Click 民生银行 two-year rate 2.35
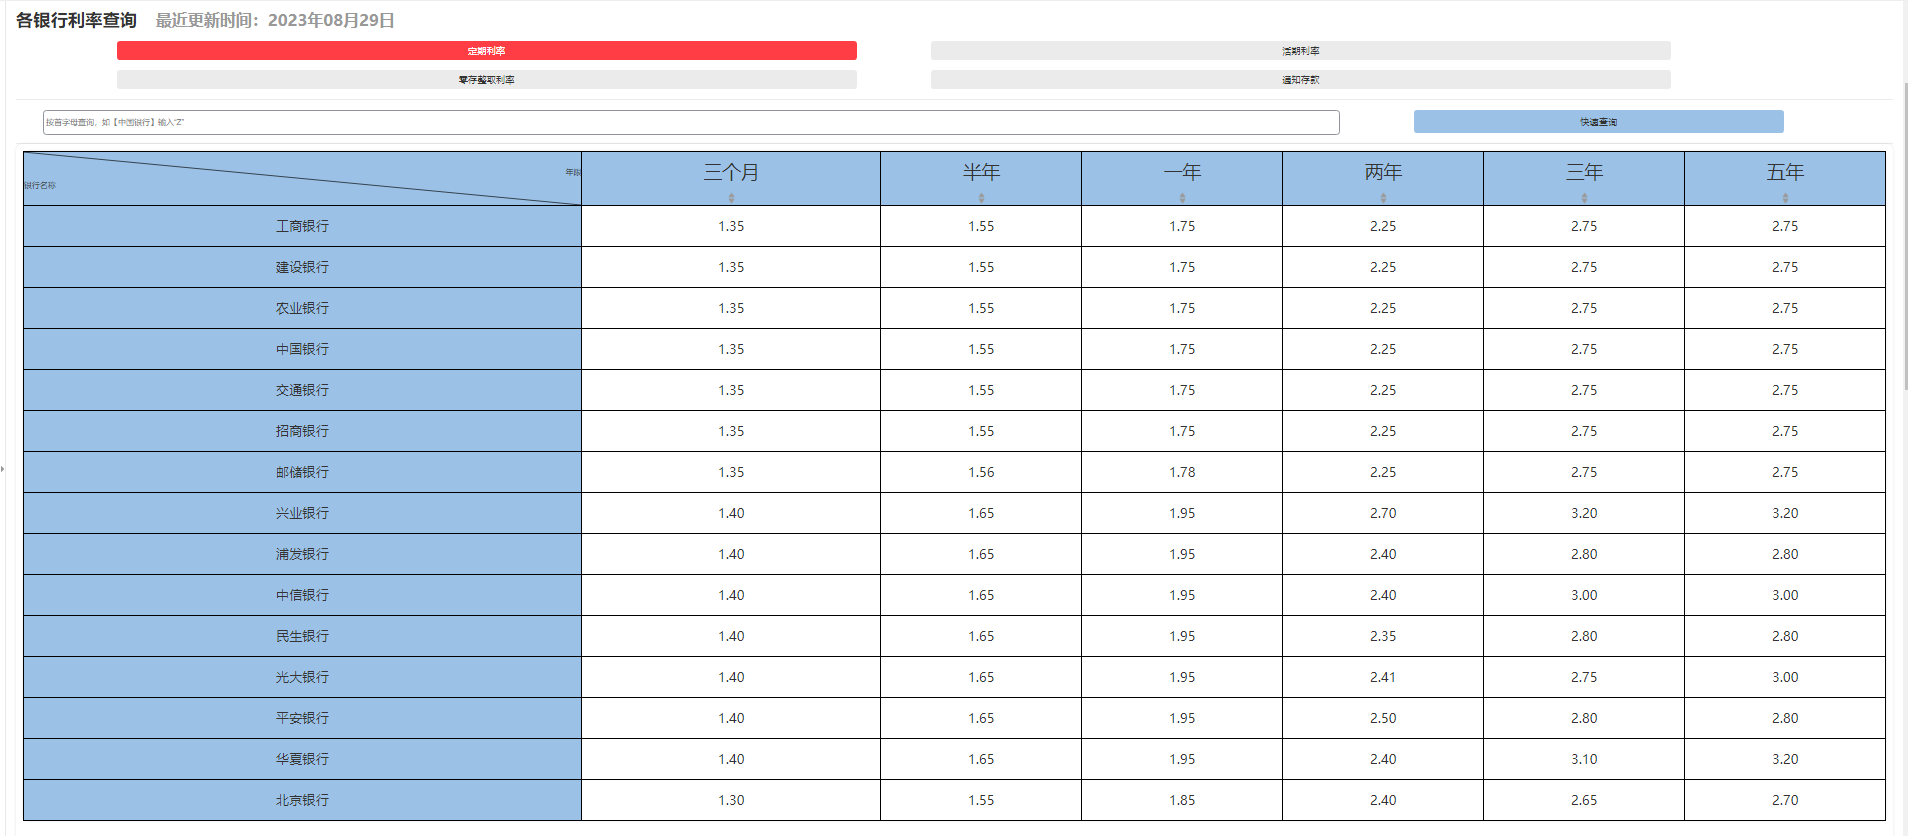 [1383, 636]
